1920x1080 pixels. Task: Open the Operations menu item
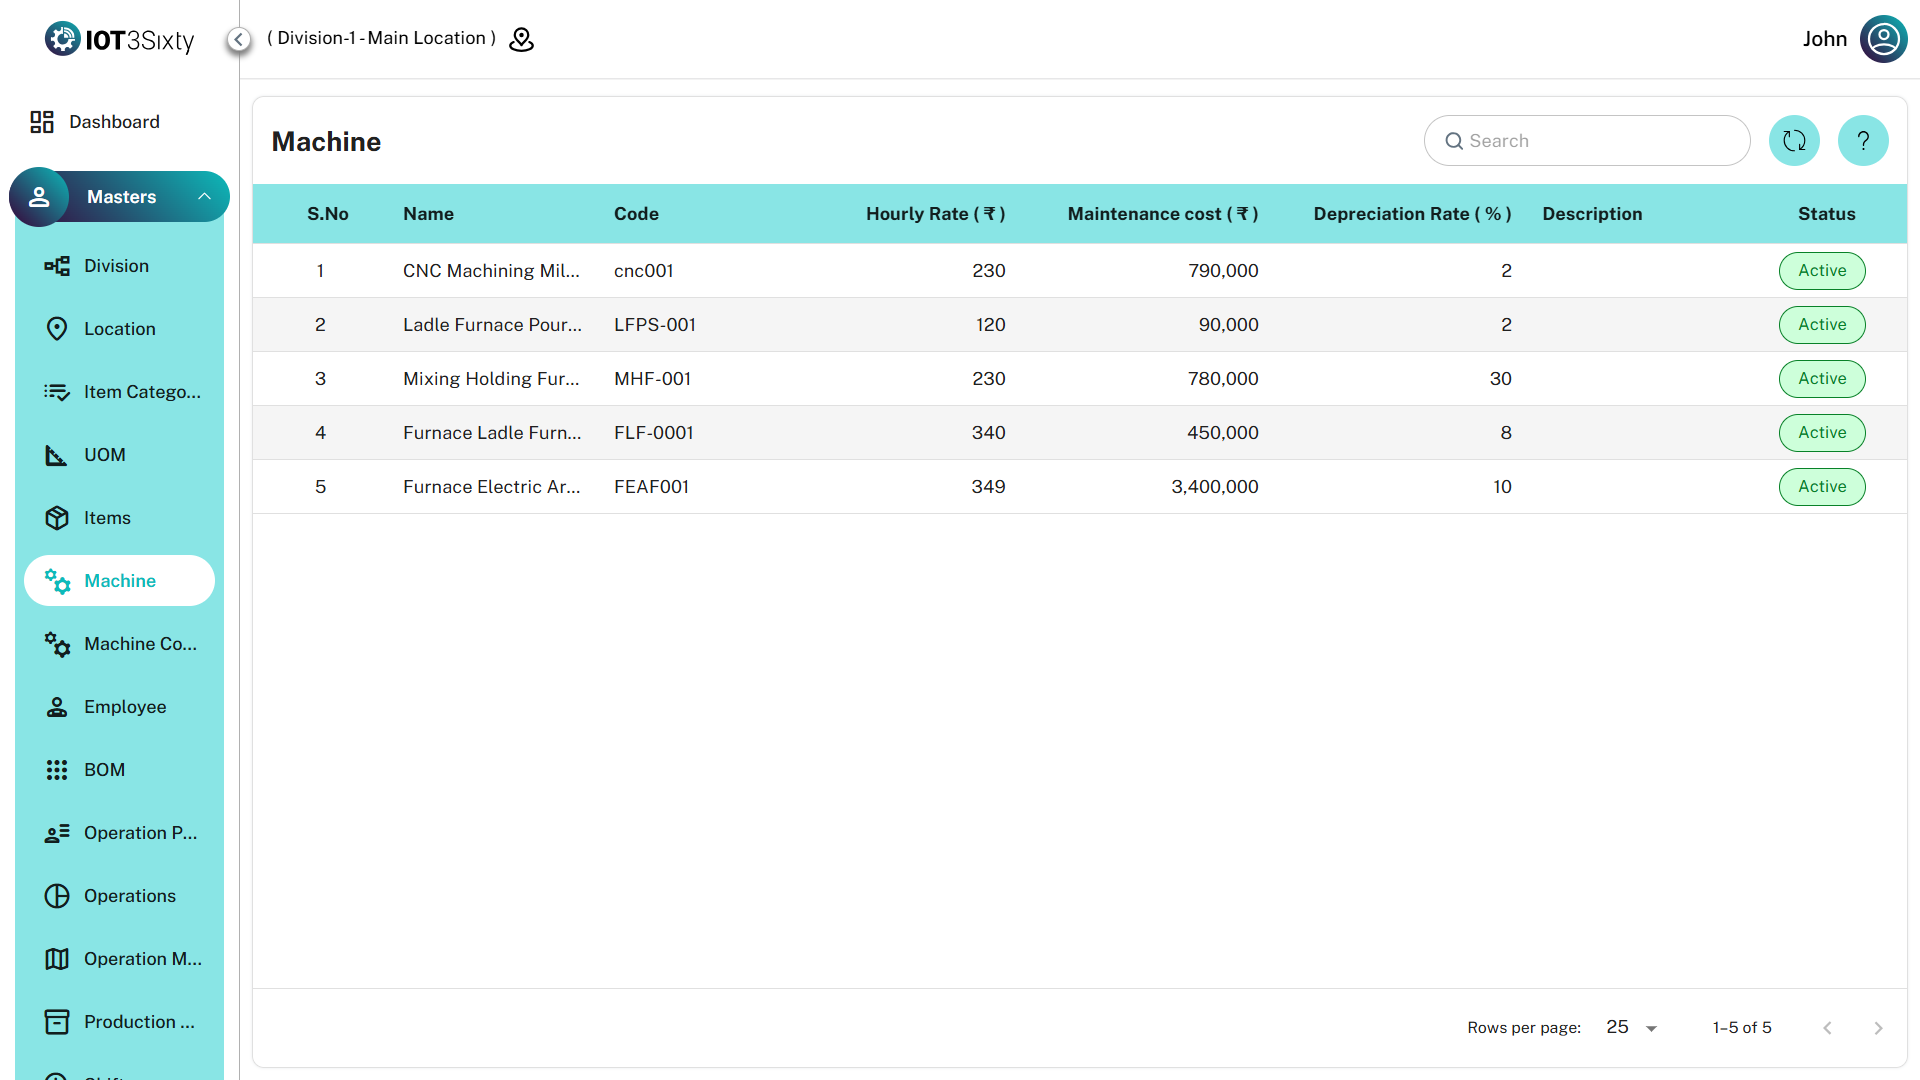[129, 896]
